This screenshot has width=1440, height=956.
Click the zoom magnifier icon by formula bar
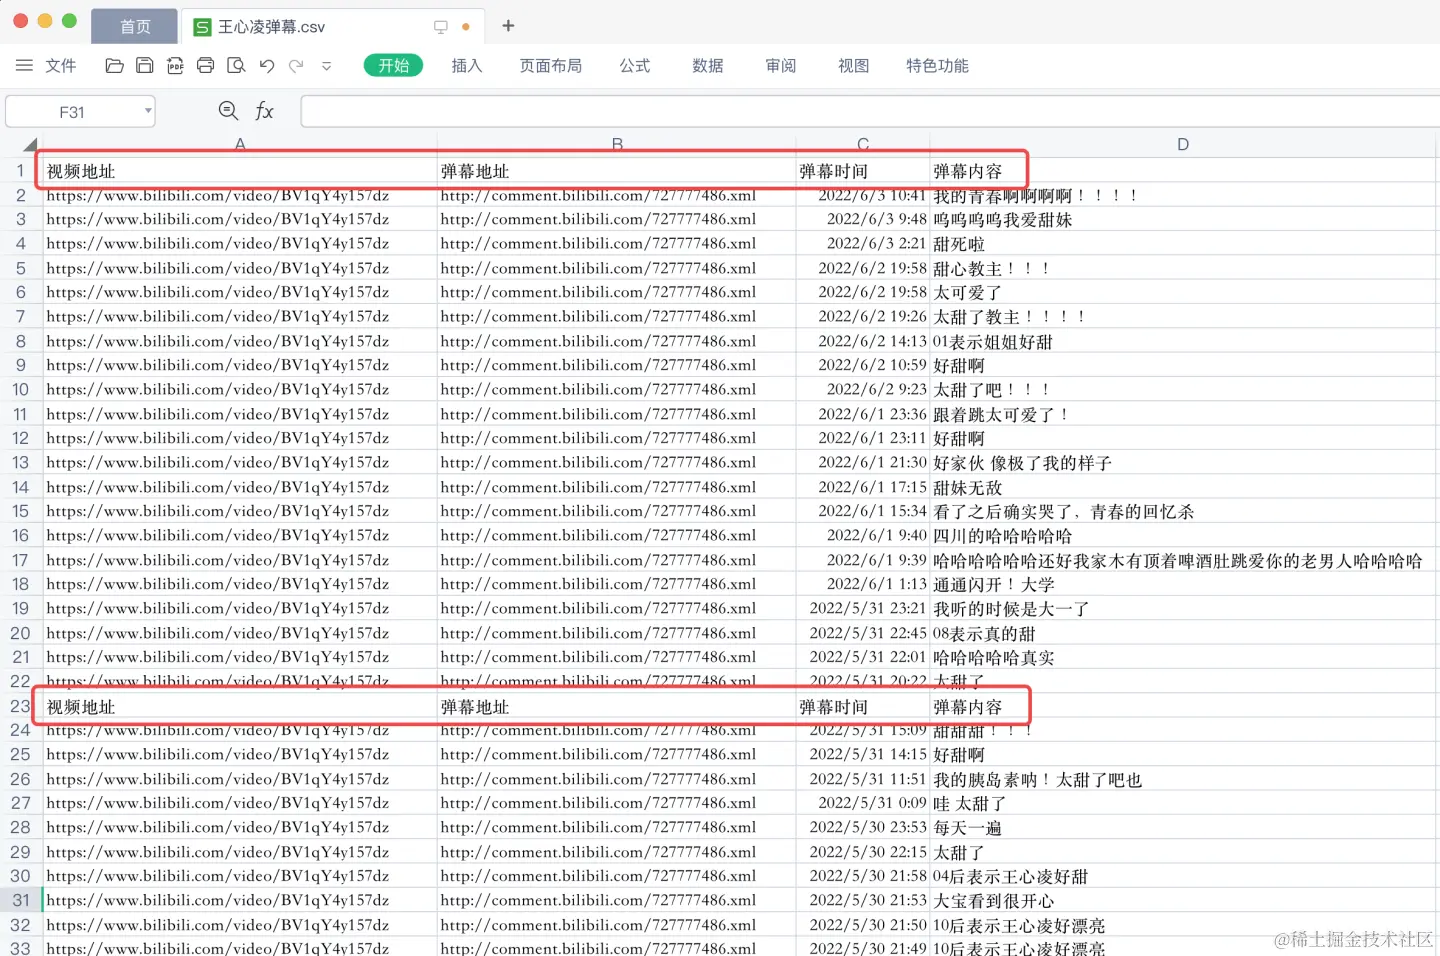point(228,111)
